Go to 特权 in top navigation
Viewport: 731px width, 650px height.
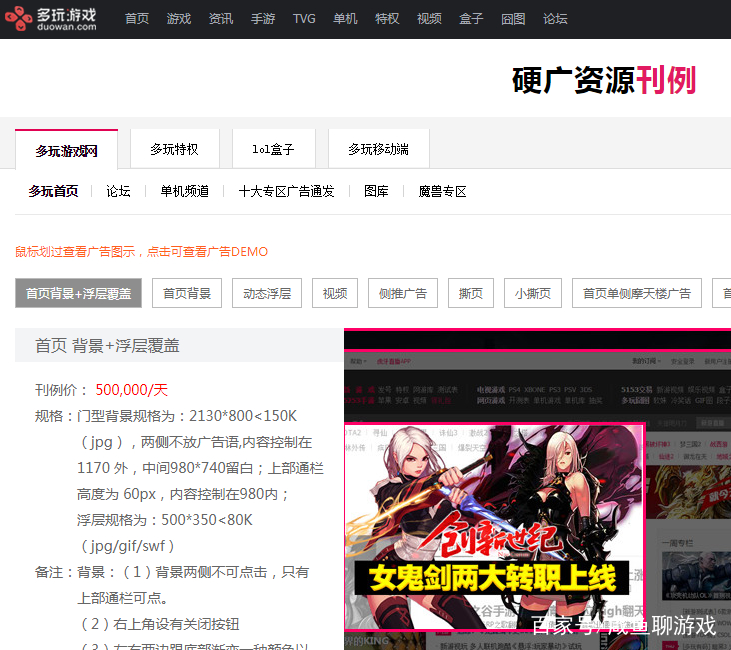pos(387,19)
